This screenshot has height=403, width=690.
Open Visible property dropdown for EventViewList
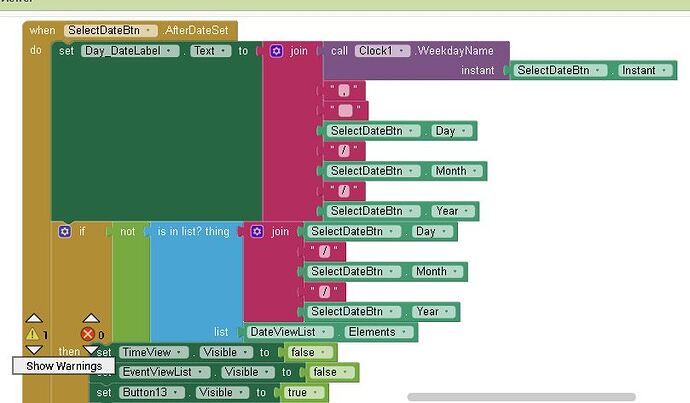248,372
